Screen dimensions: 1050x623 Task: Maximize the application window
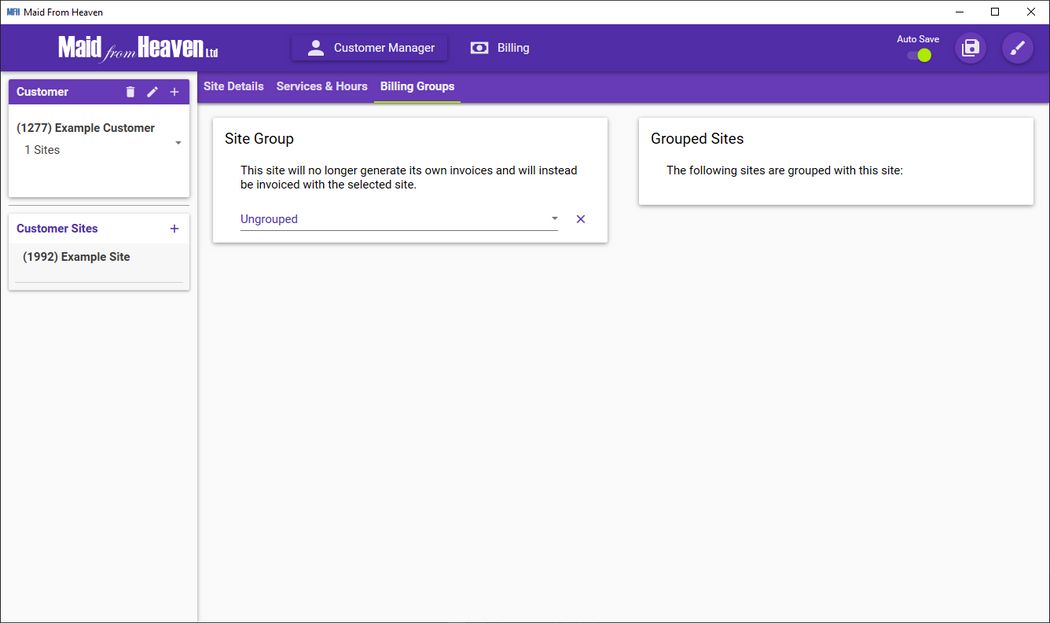point(995,12)
